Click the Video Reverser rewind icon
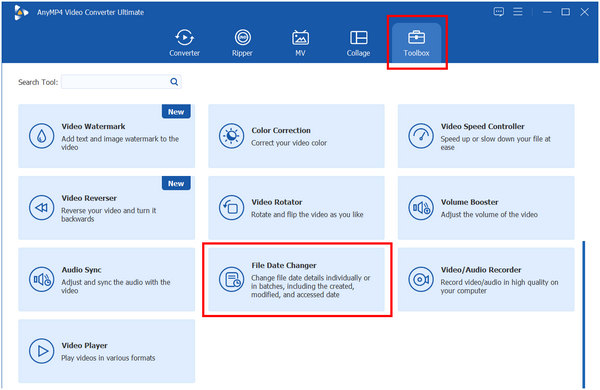This screenshot has width=600, height=390. pos(41,207)
